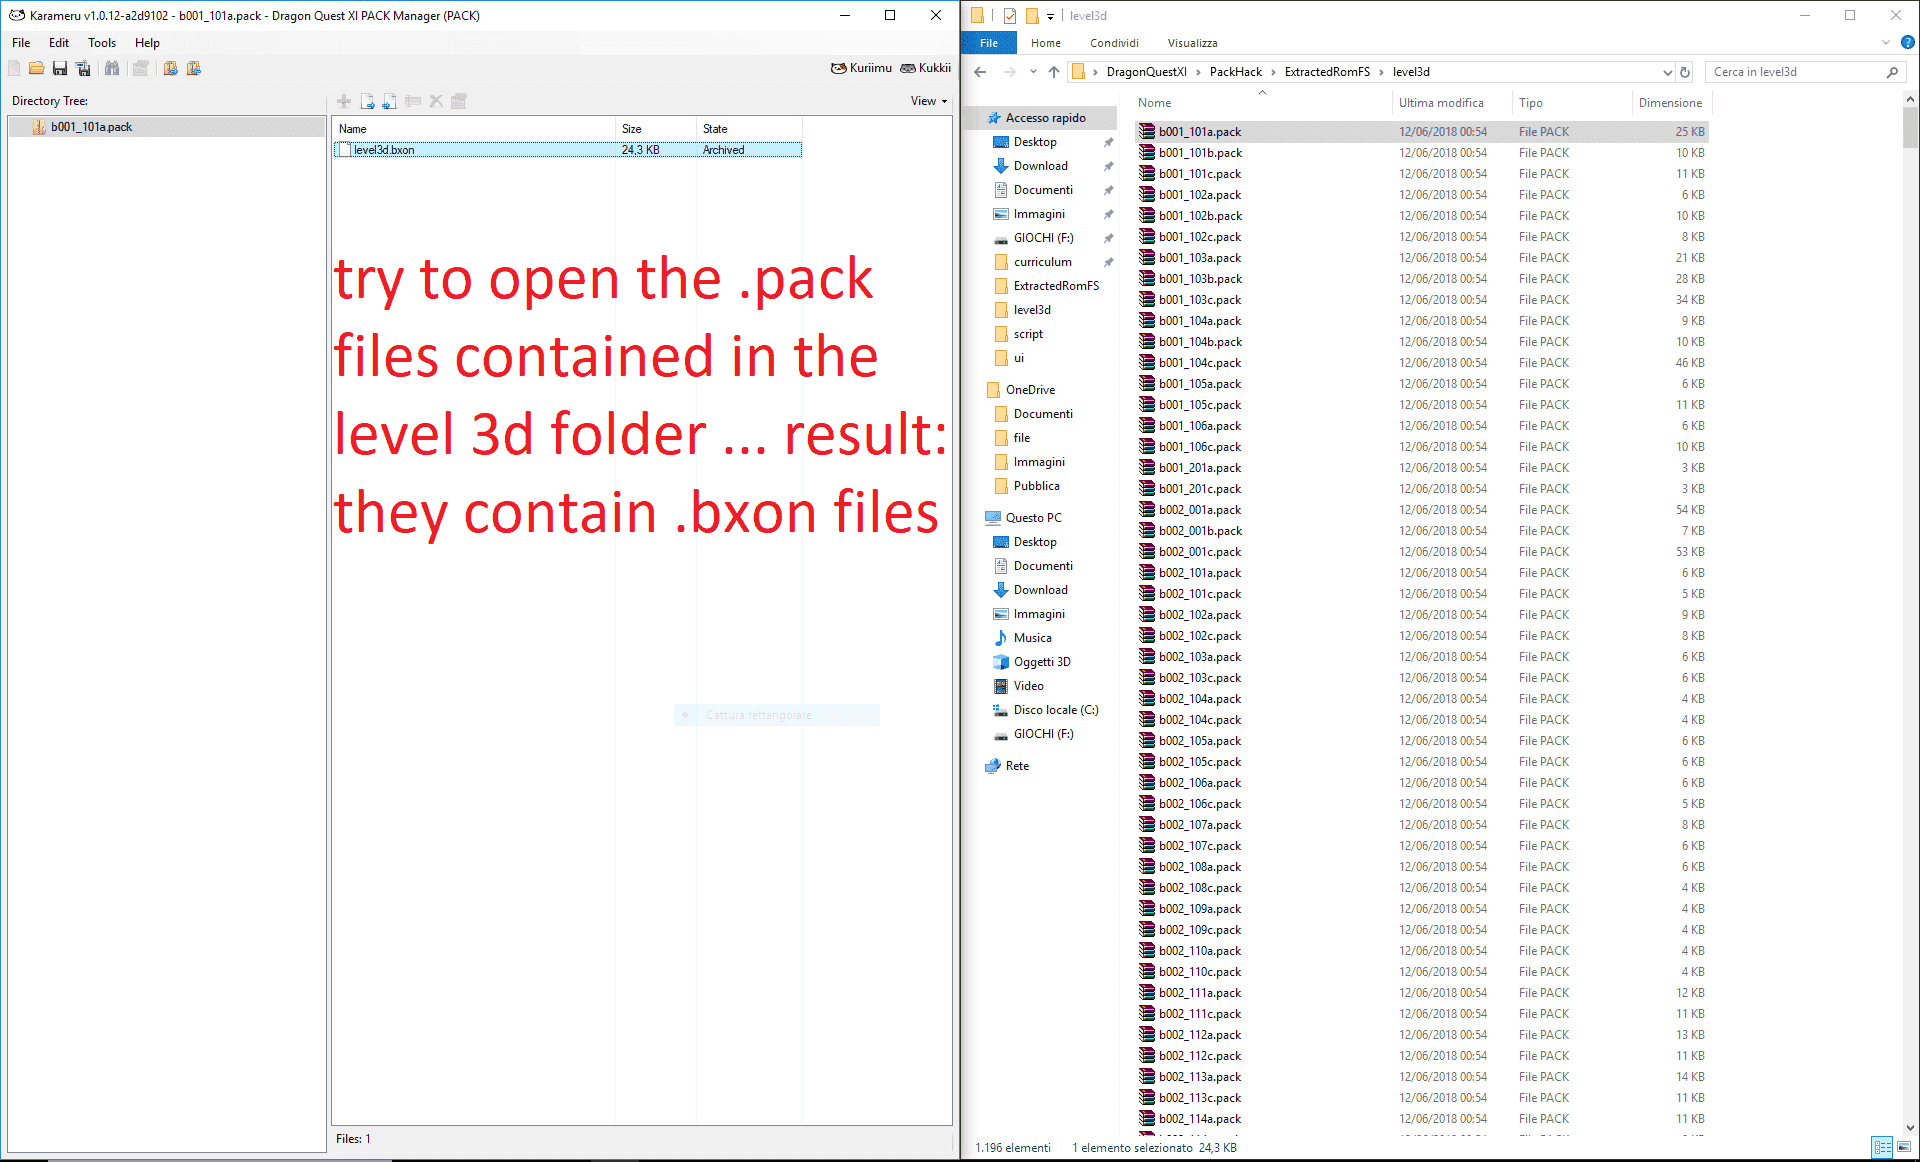This screenshot has width=1920, height=1162.
Task: Open the recent locations dropdown in Explorer
Action: (1033, 72)
